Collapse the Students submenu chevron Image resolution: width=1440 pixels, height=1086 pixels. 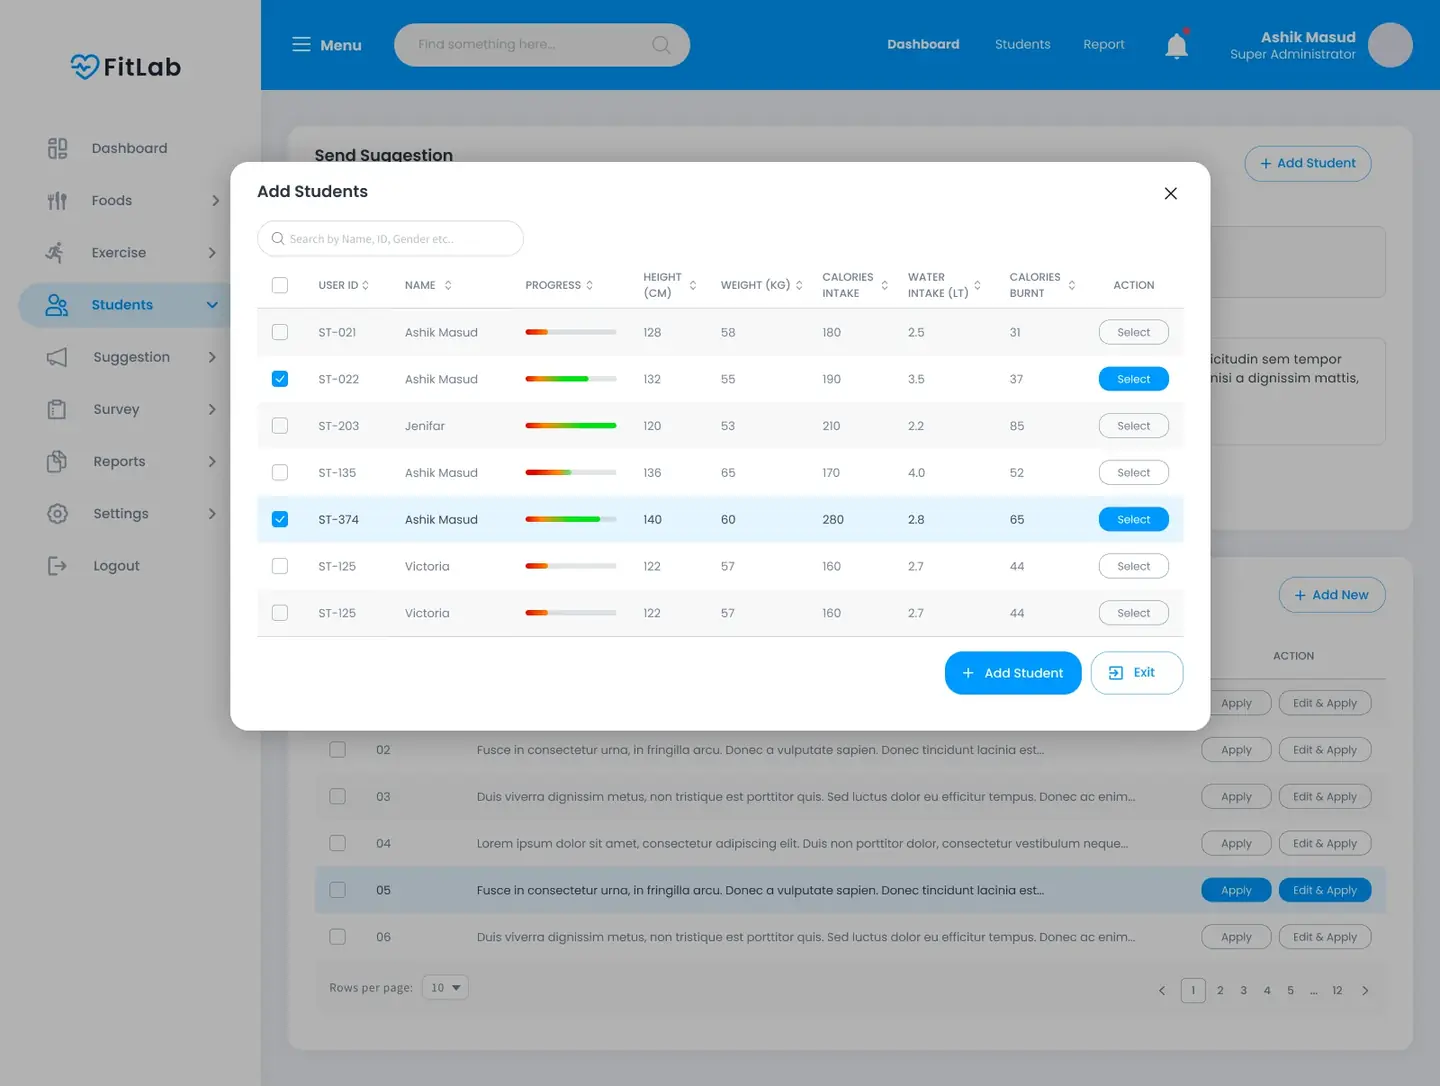click(212, 305)
